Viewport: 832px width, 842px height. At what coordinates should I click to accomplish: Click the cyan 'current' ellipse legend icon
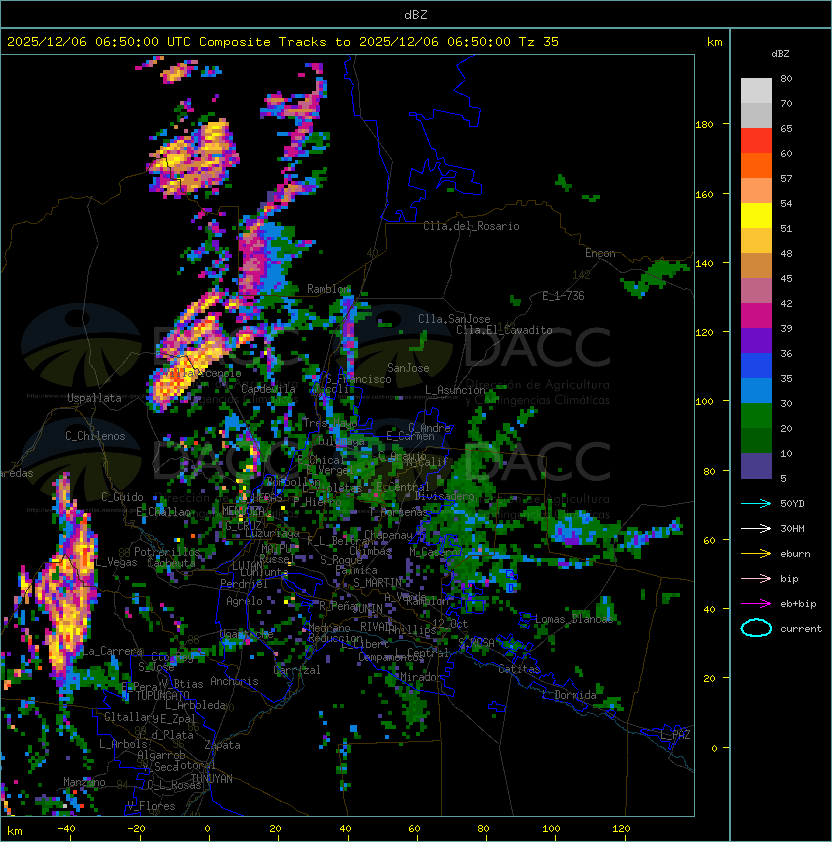pyautogui.click(x=756, y=628)
